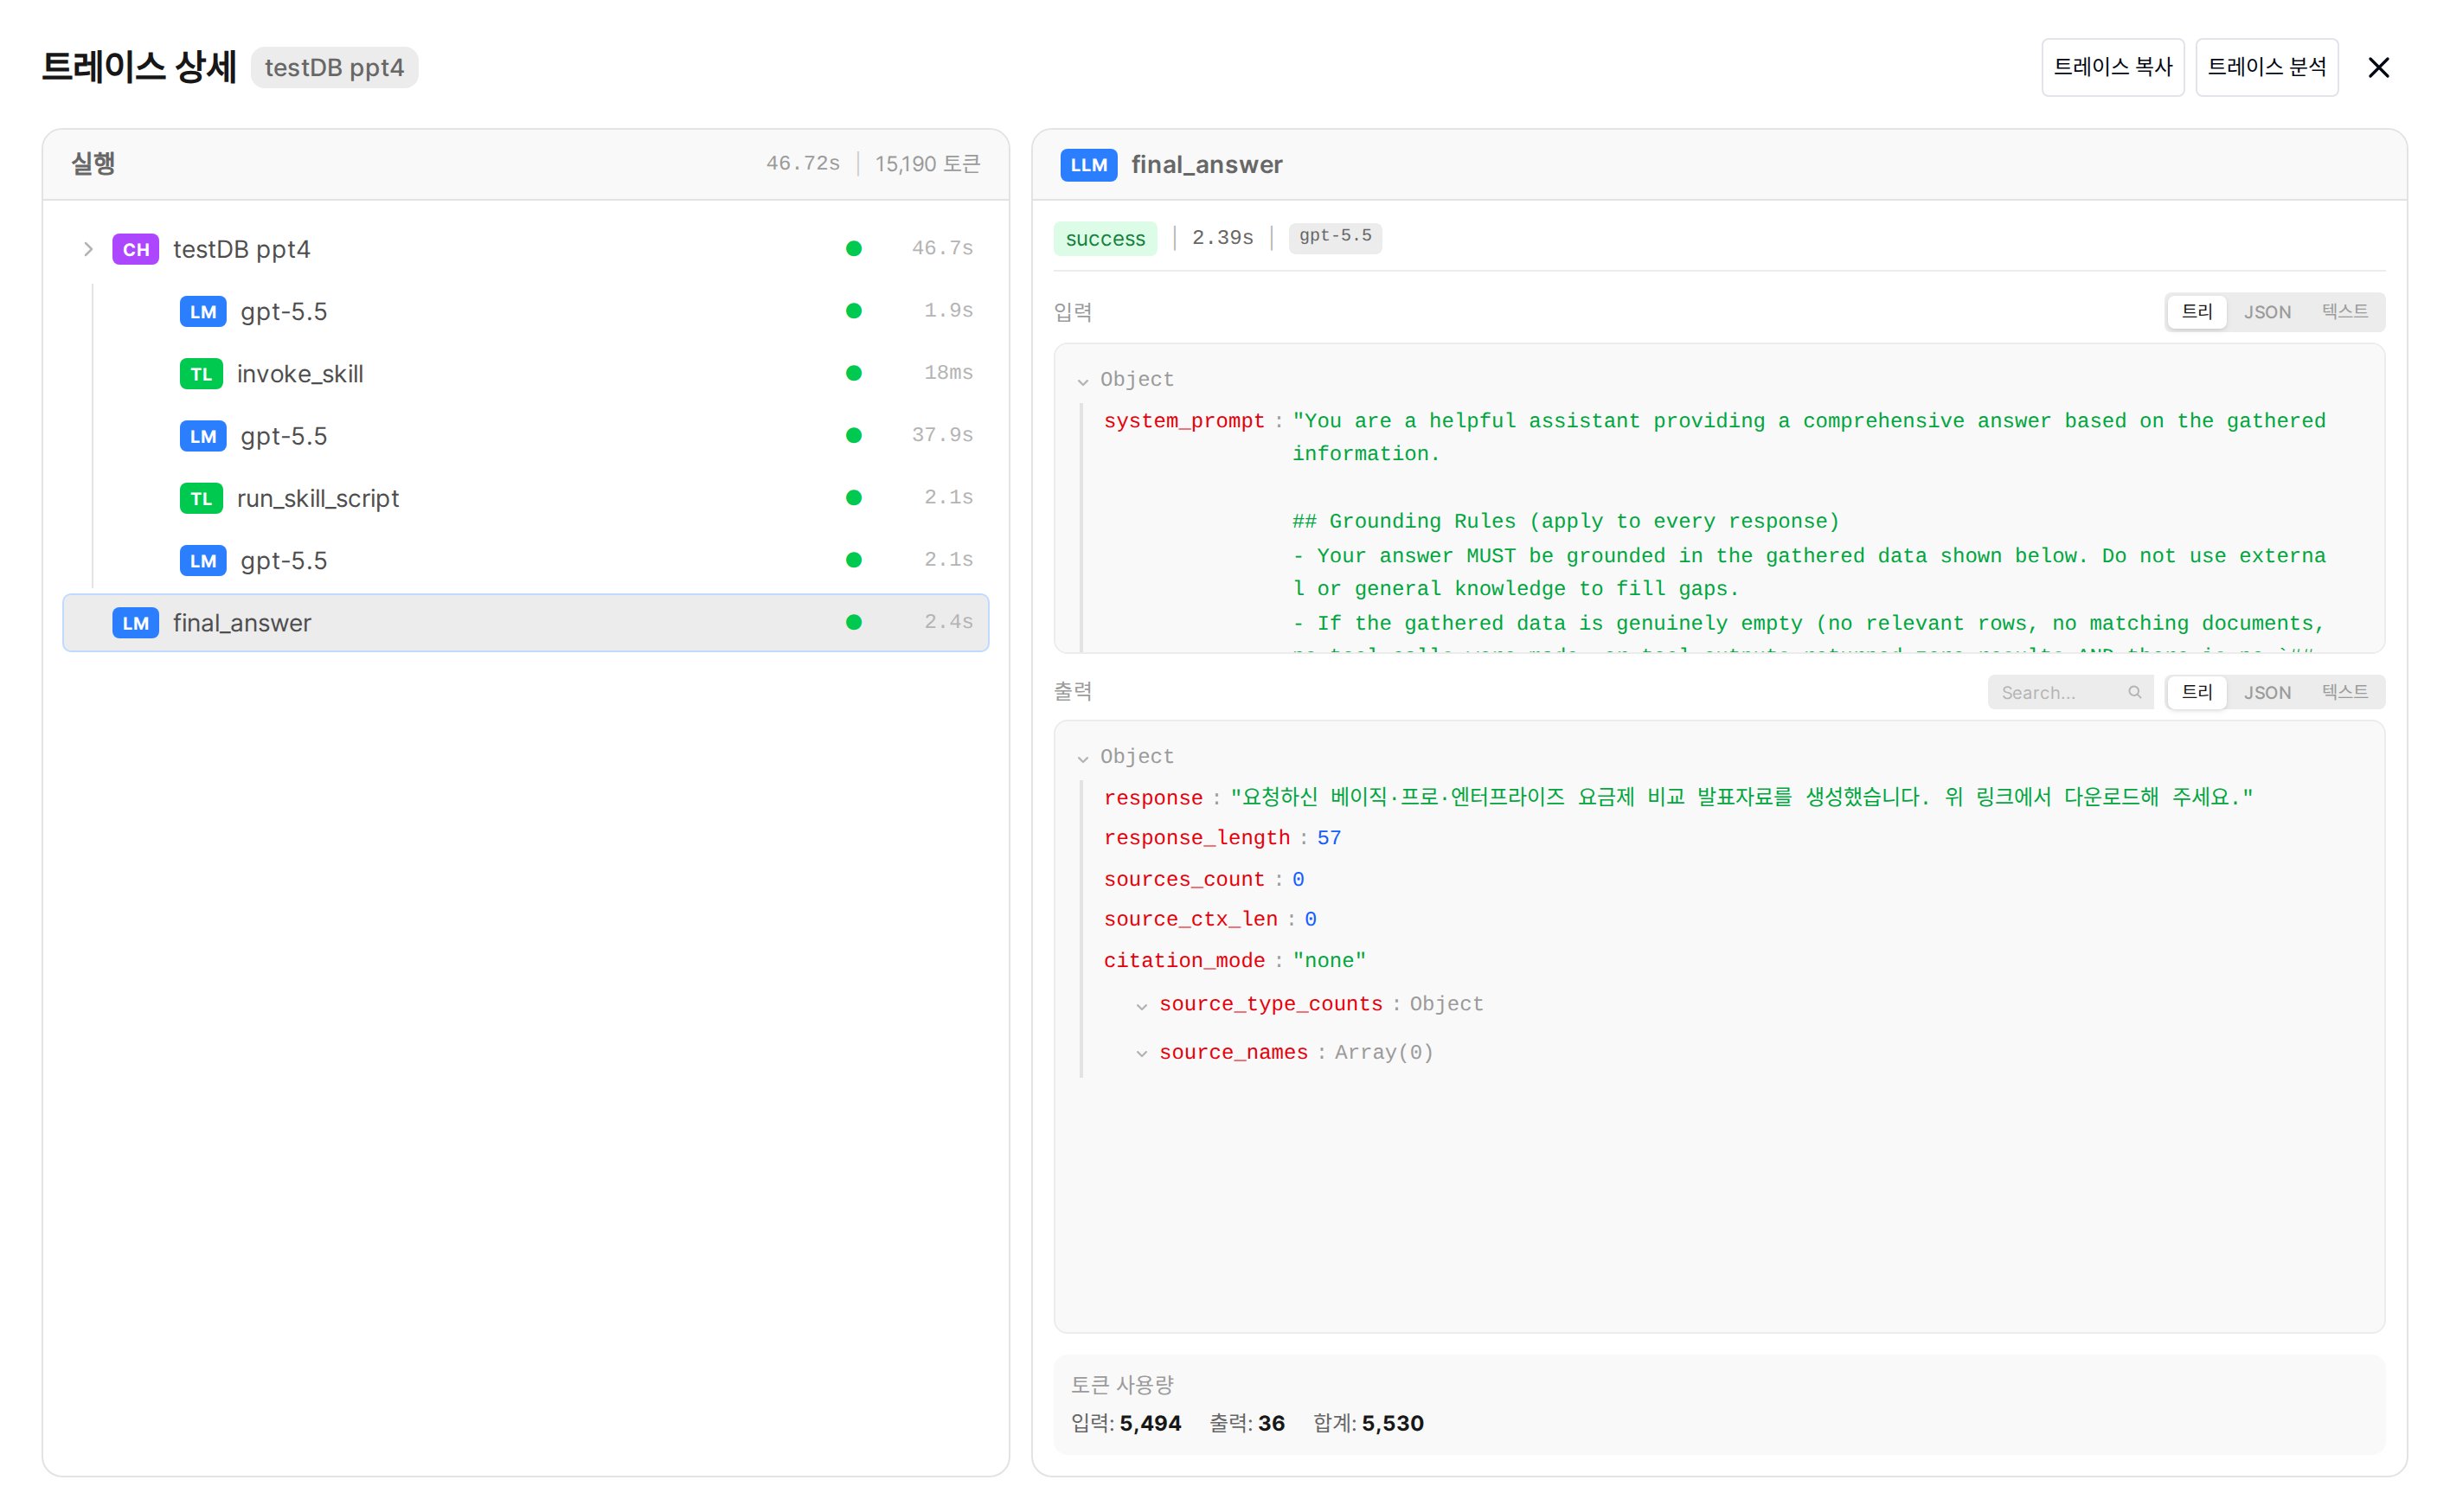Select the testDB ppt4 tree row
This screenshot has width=2450, height=1512.
click(525, 249)
